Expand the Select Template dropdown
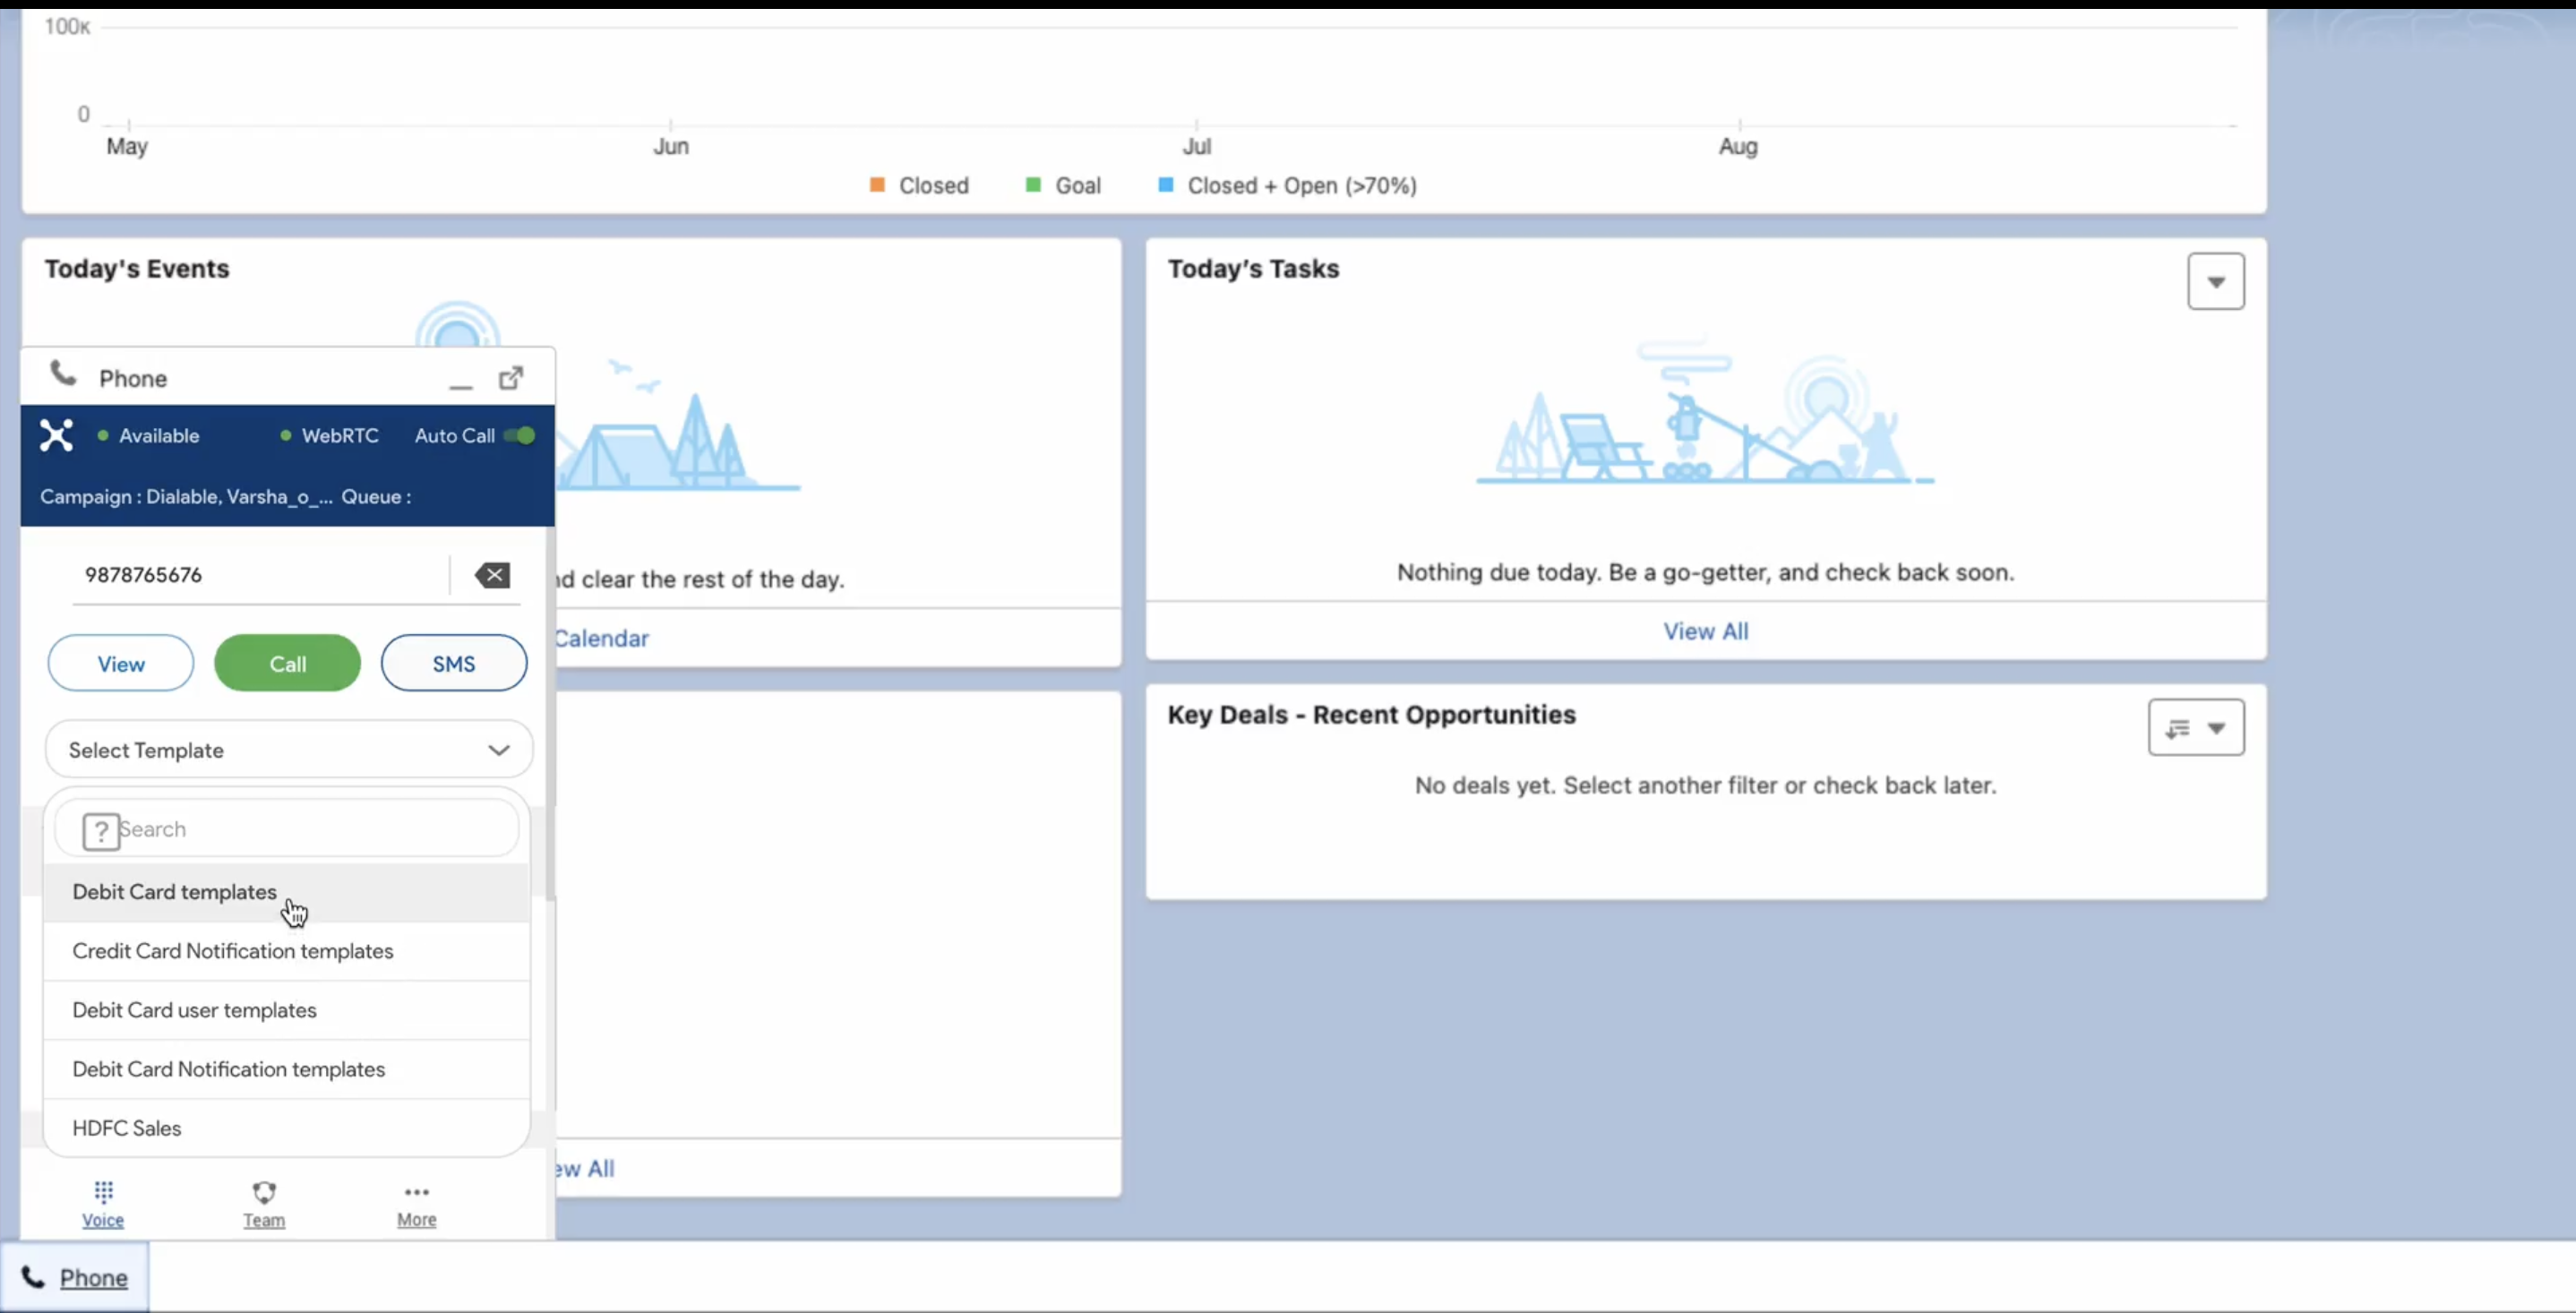Image resolution: width=2576 pixels, height=1313 pixels. point(288,750)
